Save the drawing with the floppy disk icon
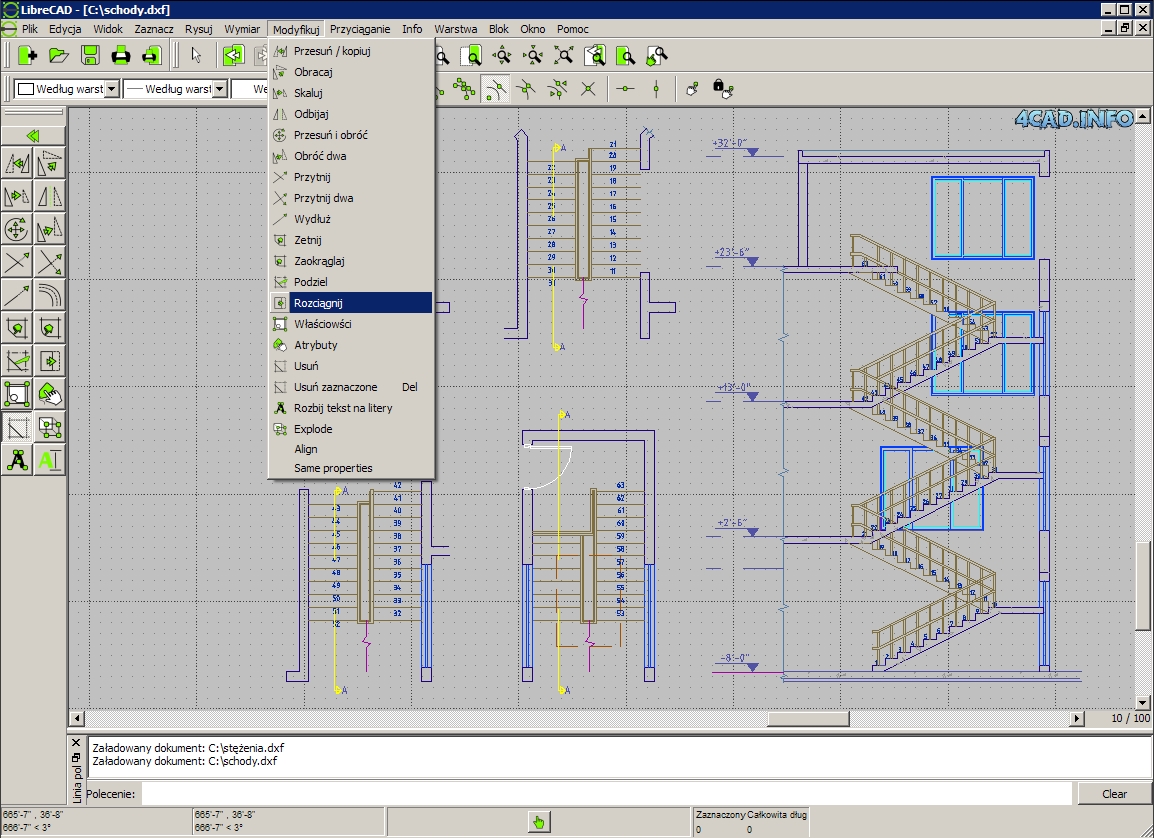The image size is (1154, 838). click(90, 55)
